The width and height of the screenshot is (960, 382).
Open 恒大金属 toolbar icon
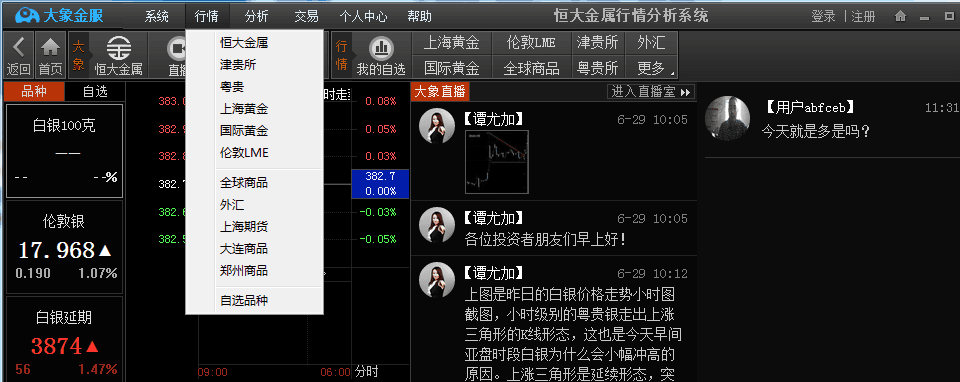pos(119,48)
